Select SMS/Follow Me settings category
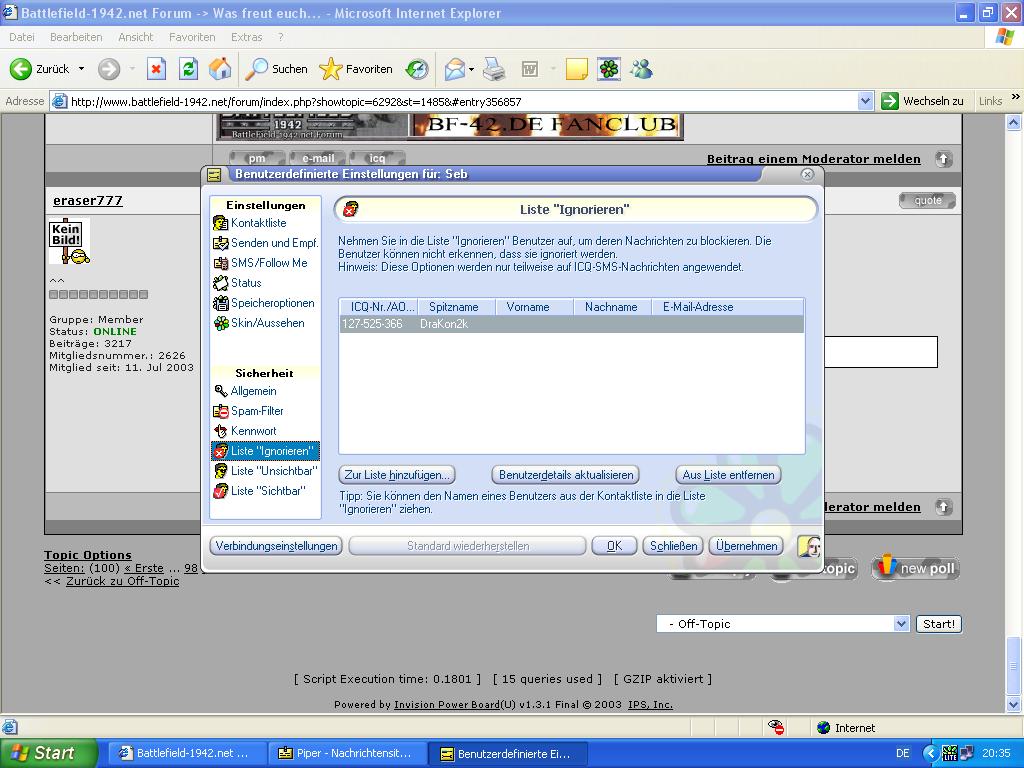This screenshot has width=1024, height=768. [260, 263]
